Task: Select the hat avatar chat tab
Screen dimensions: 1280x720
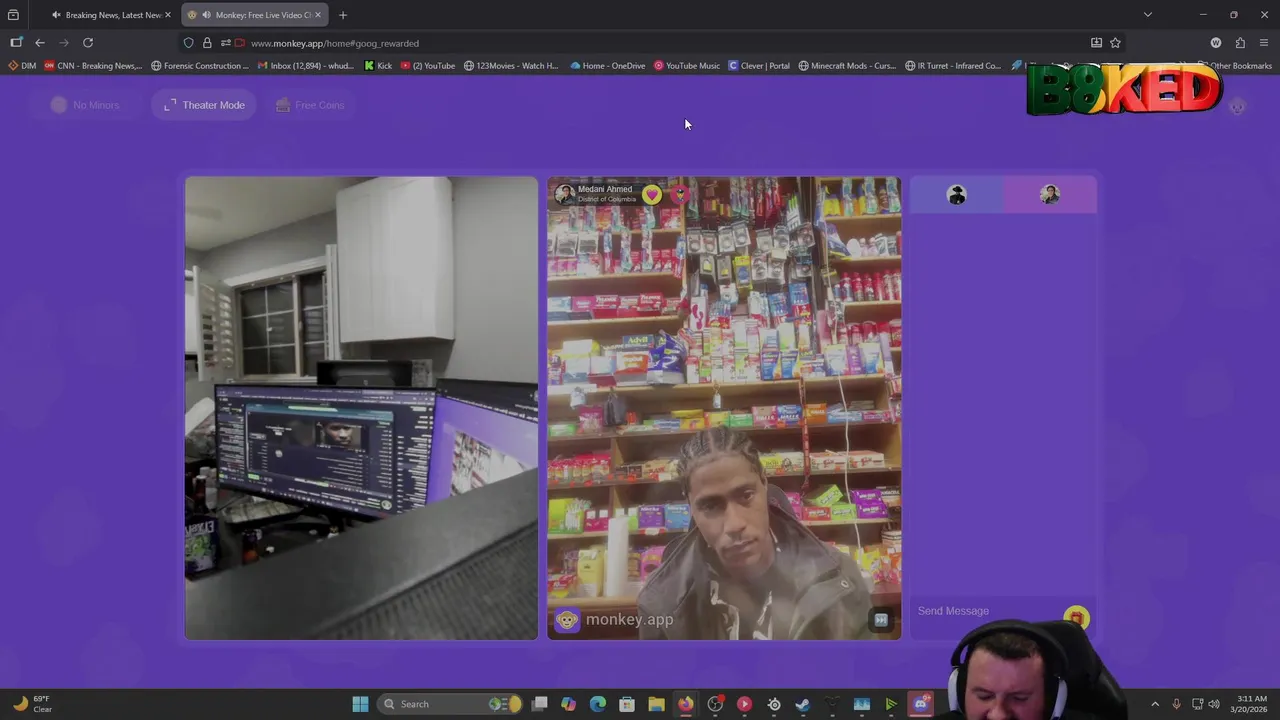Action: tap(957, 195)
